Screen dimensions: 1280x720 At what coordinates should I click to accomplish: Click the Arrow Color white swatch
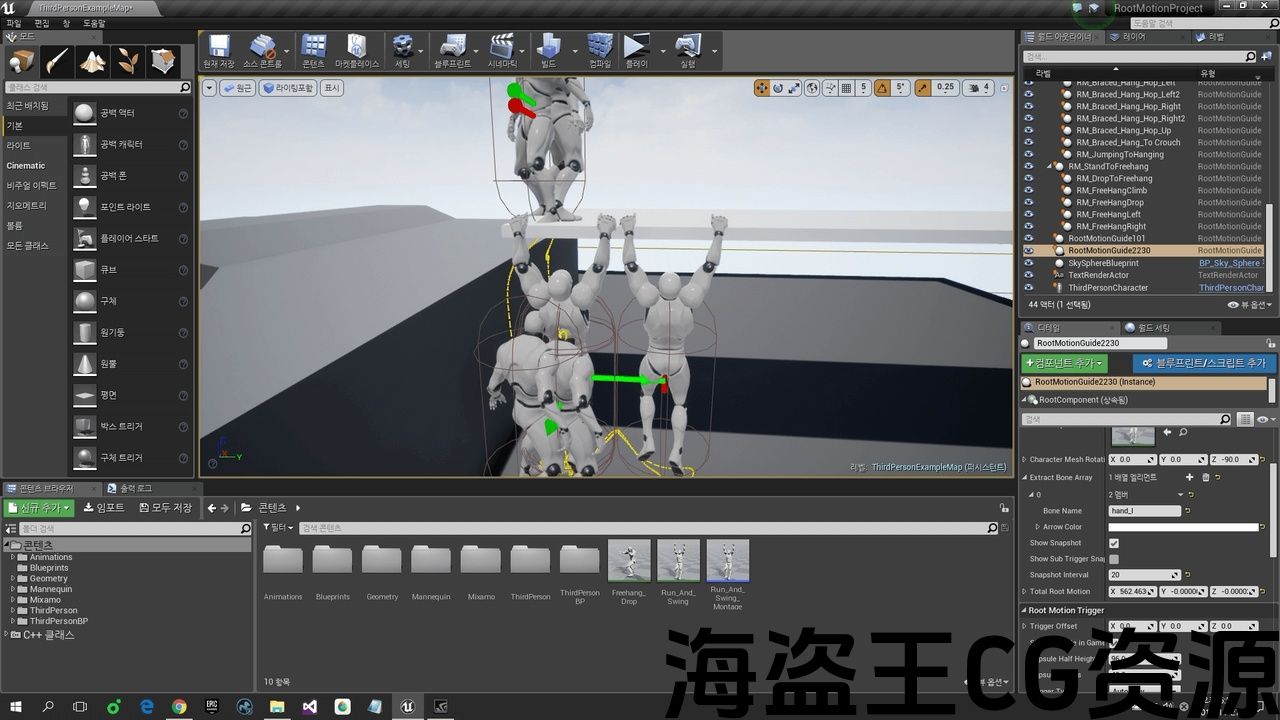coord(1183,527)
